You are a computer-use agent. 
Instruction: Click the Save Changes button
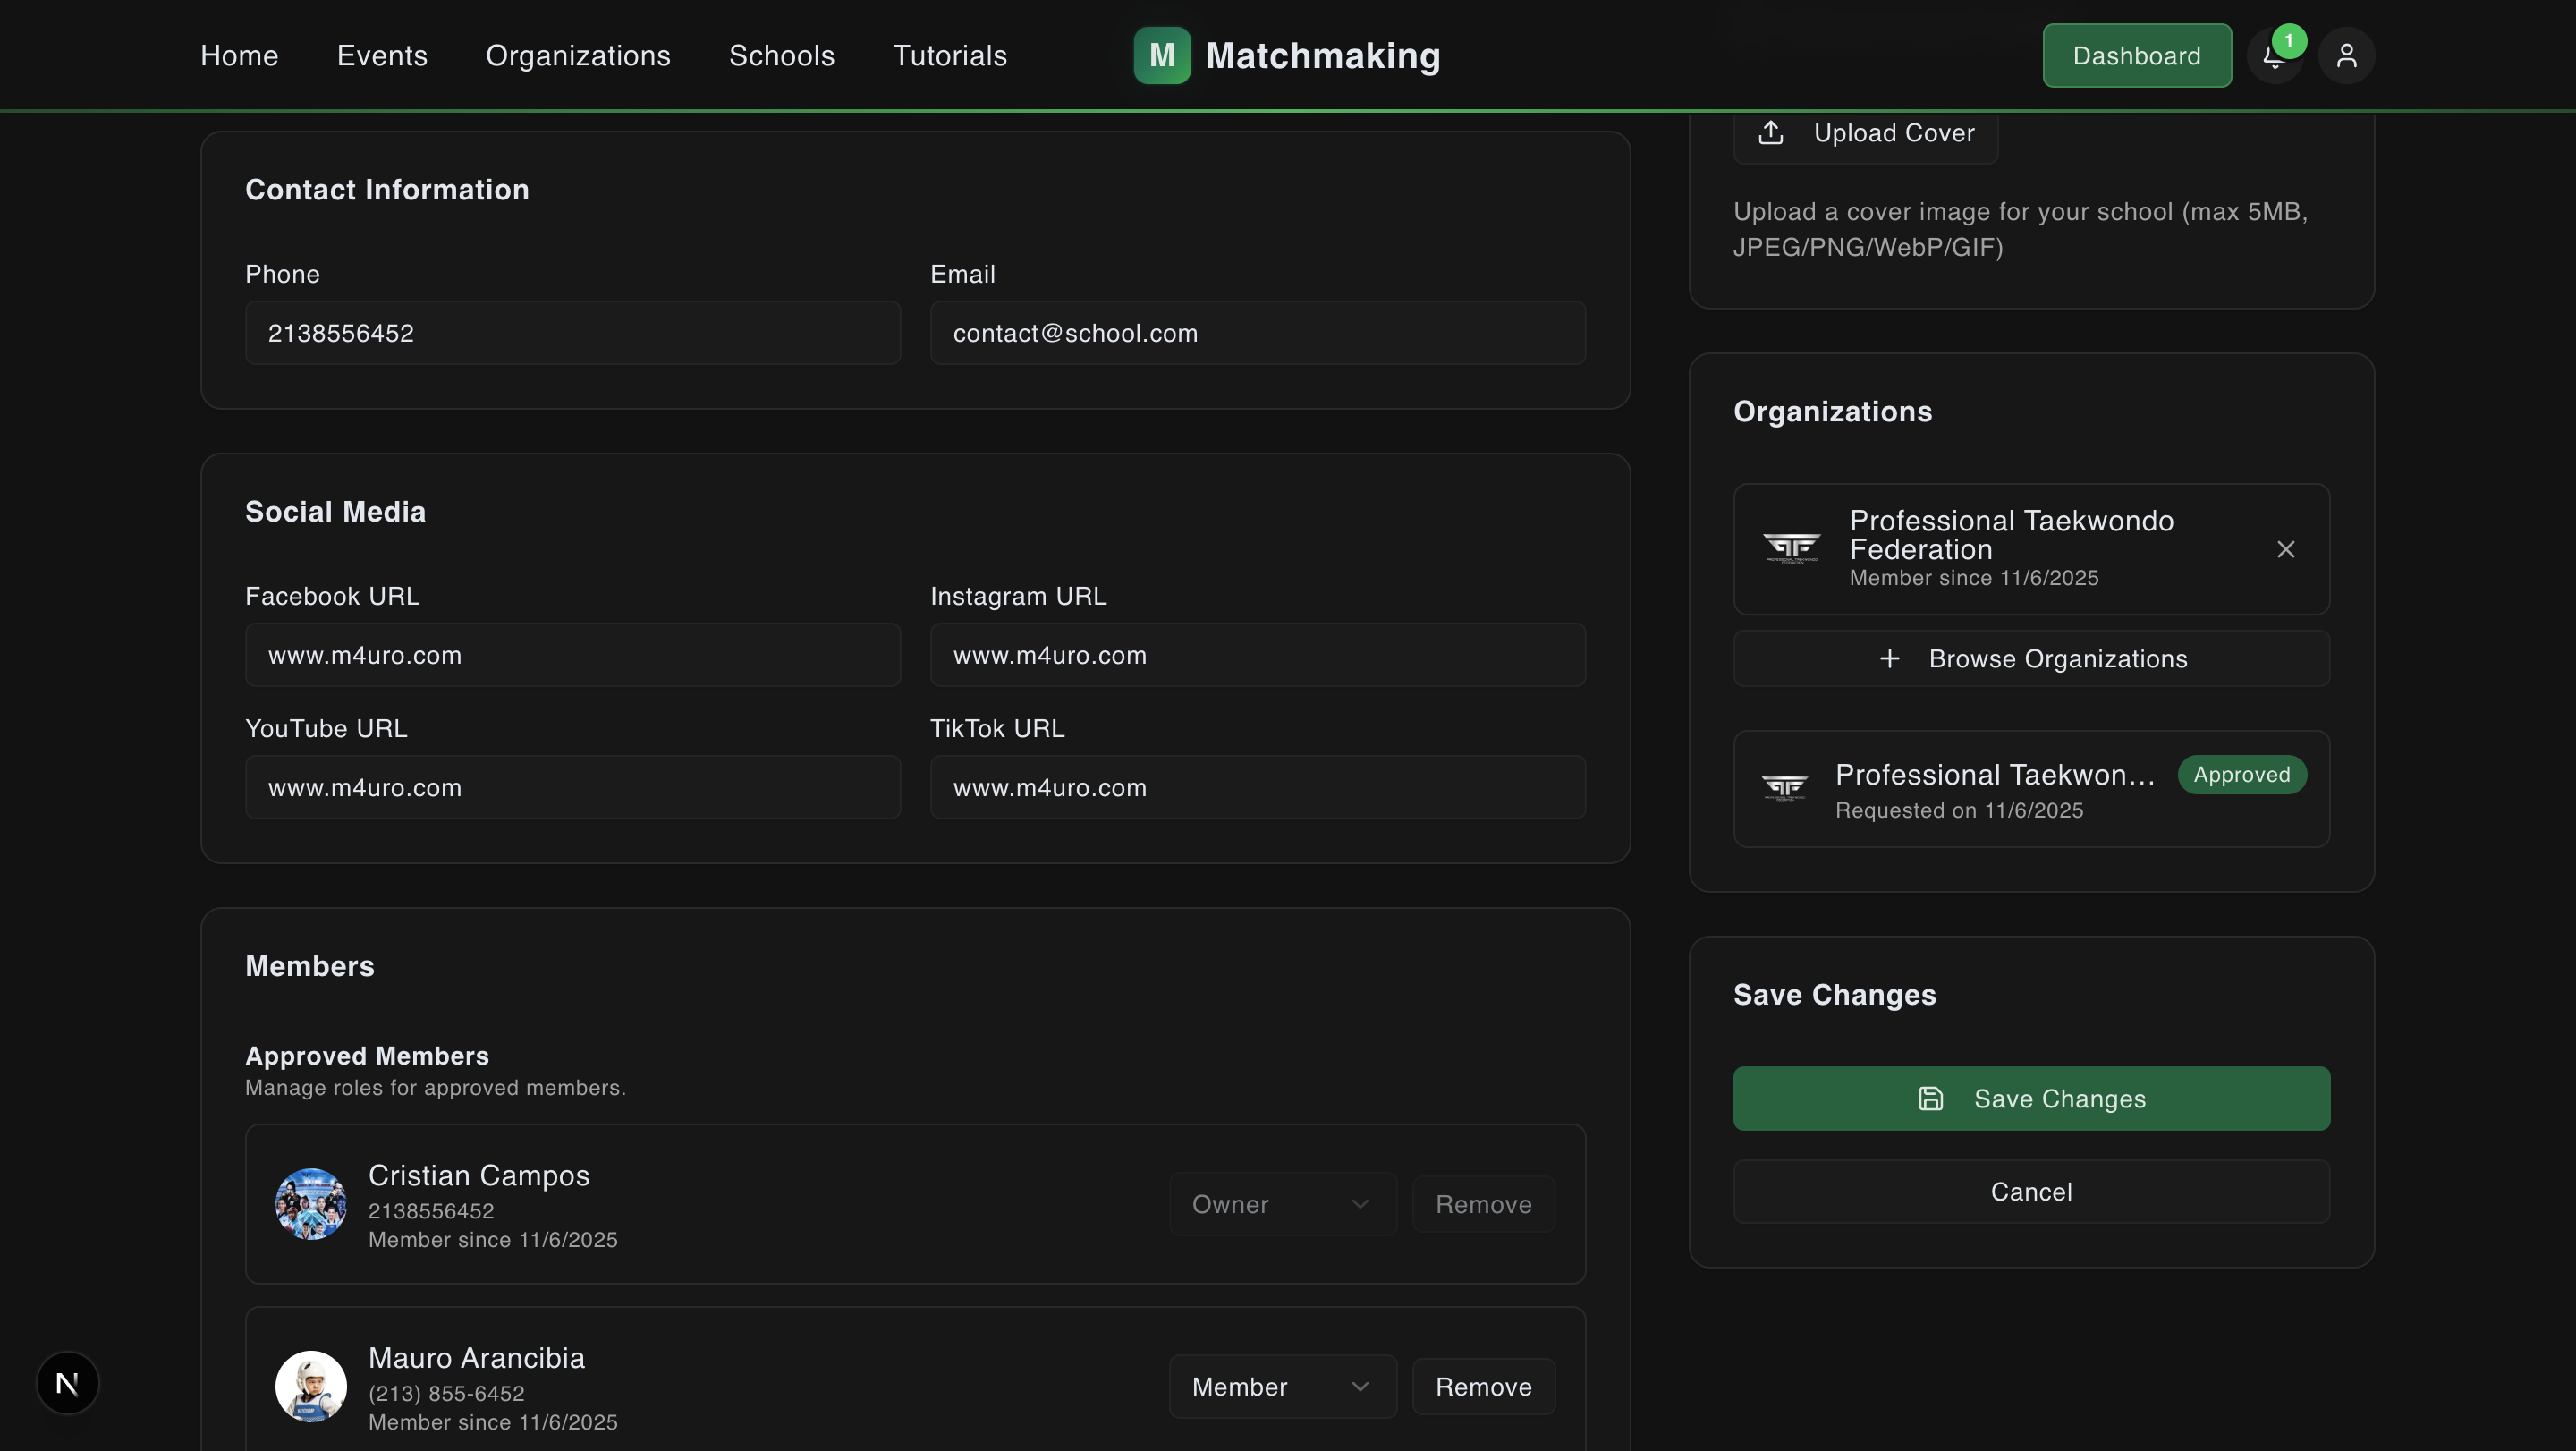click(2031, 1098)
